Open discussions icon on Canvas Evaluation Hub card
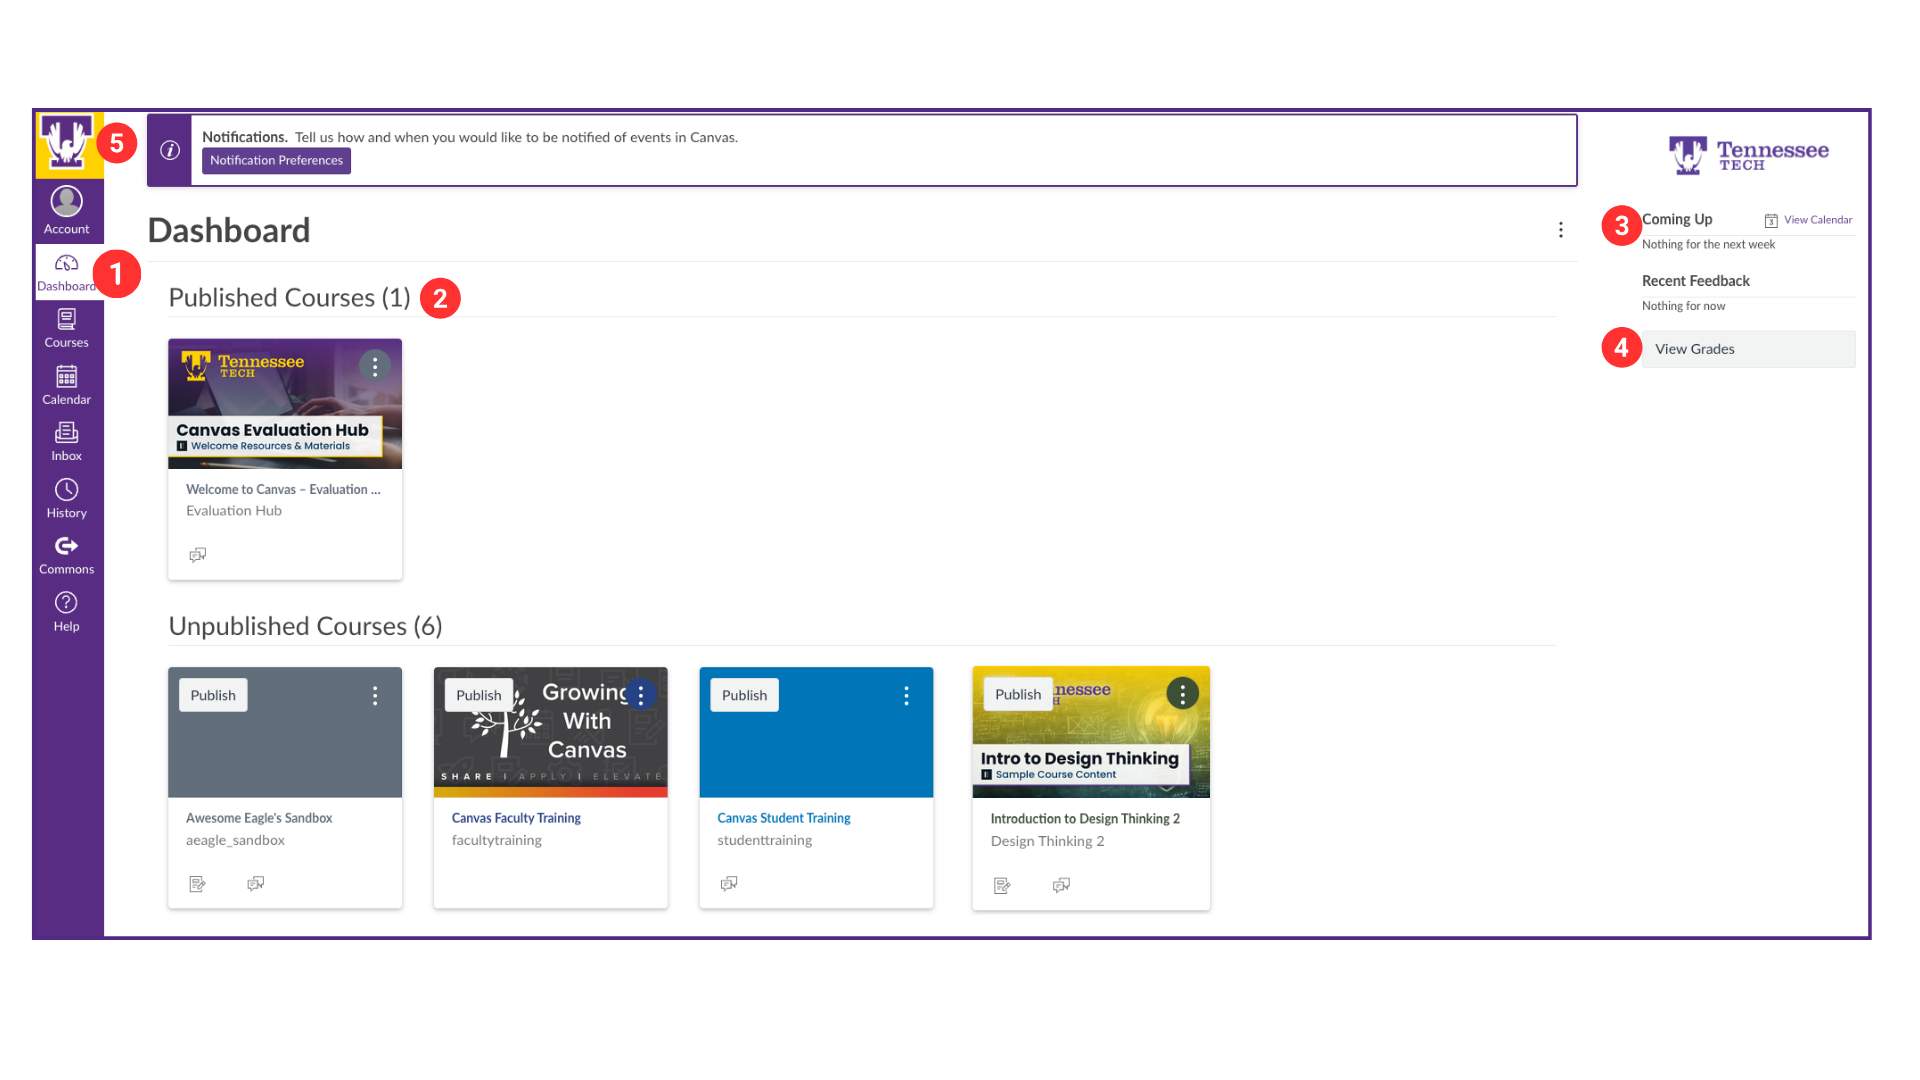The image size is (1920, 1080). pos(197,554)
